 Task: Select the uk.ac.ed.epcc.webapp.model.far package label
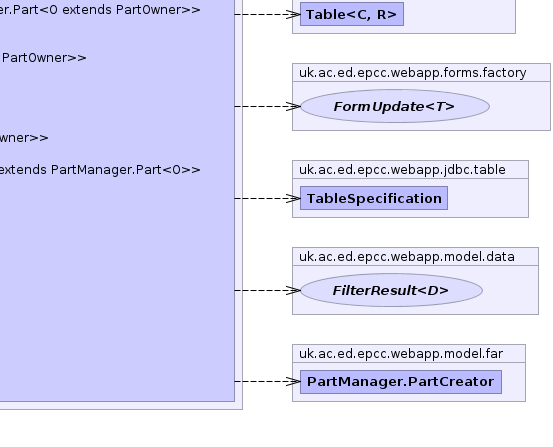(x=401, y=354)
